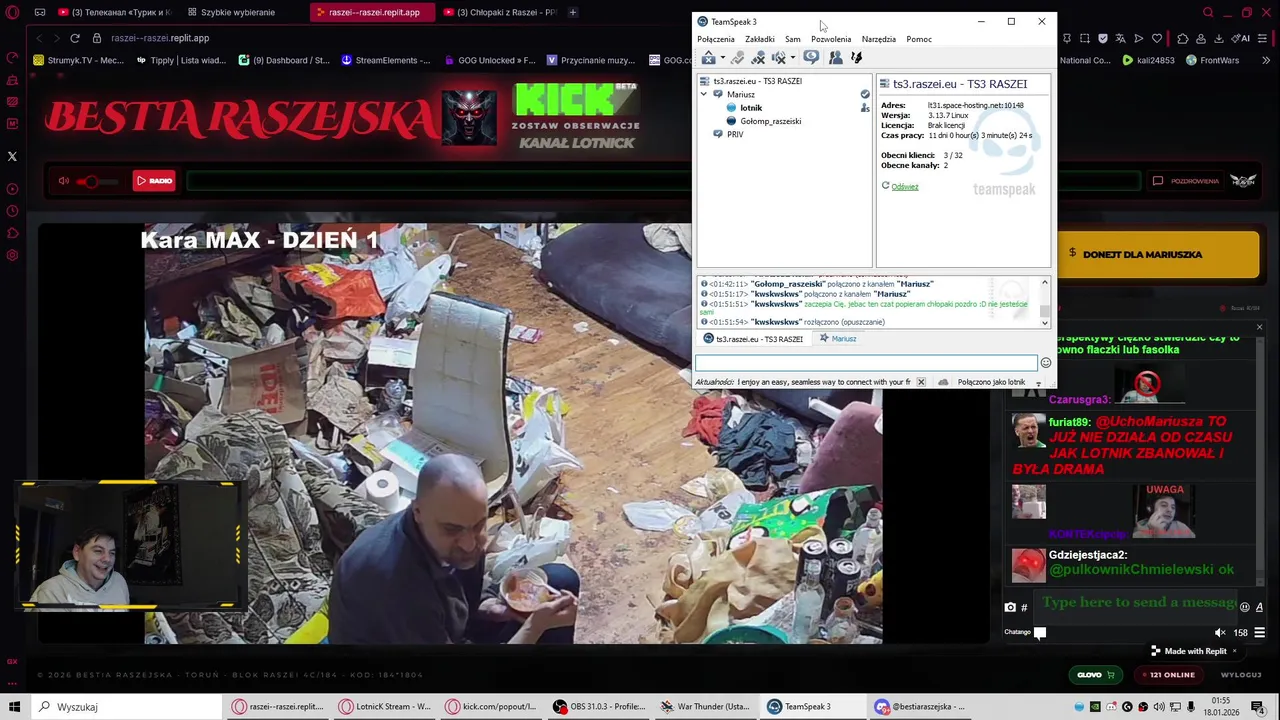Dismiss the Aktualności news ticker with X
The height and width of the screenshot is (720, 1280).
[x=921, y=382]
